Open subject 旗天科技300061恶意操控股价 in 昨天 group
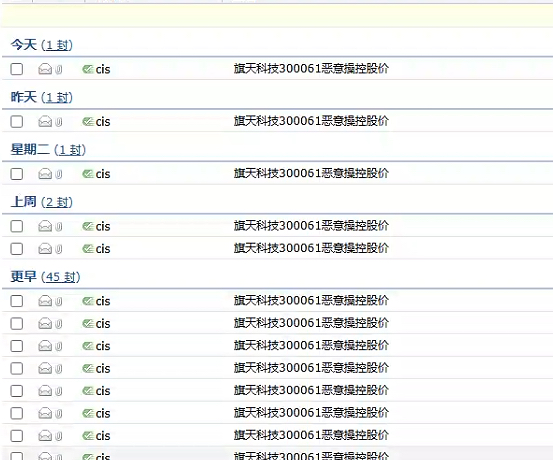This screenshot has height=460, width=553. point(311,121)
